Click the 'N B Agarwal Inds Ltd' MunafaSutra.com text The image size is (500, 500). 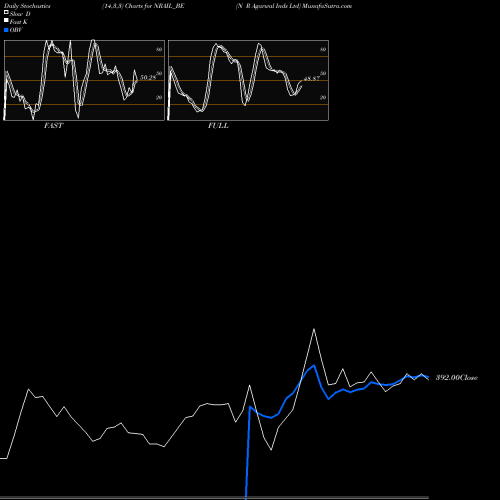click(294, 6)
